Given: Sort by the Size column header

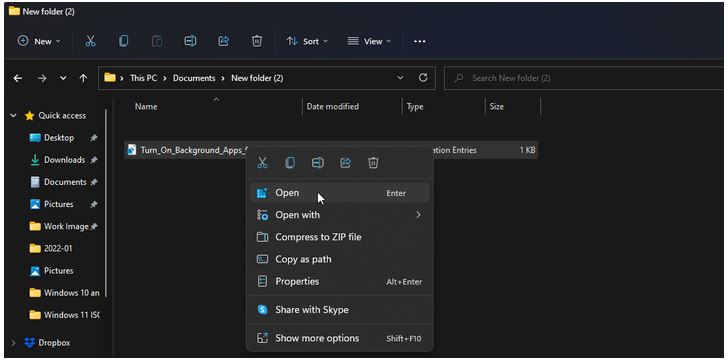Looking at the screenshot, I should [496, 107].
